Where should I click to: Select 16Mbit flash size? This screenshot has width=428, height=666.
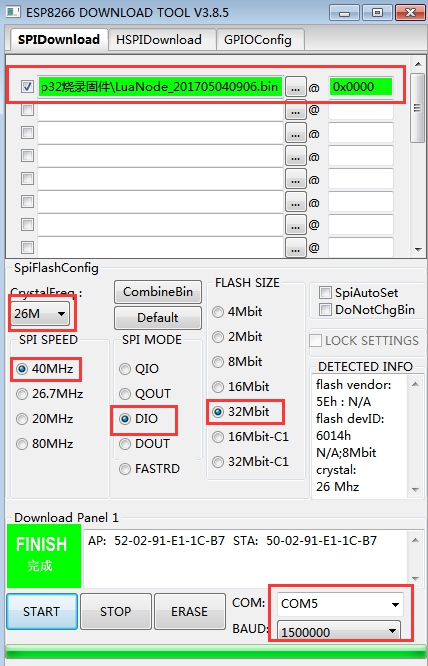click(x=218, y=387)
